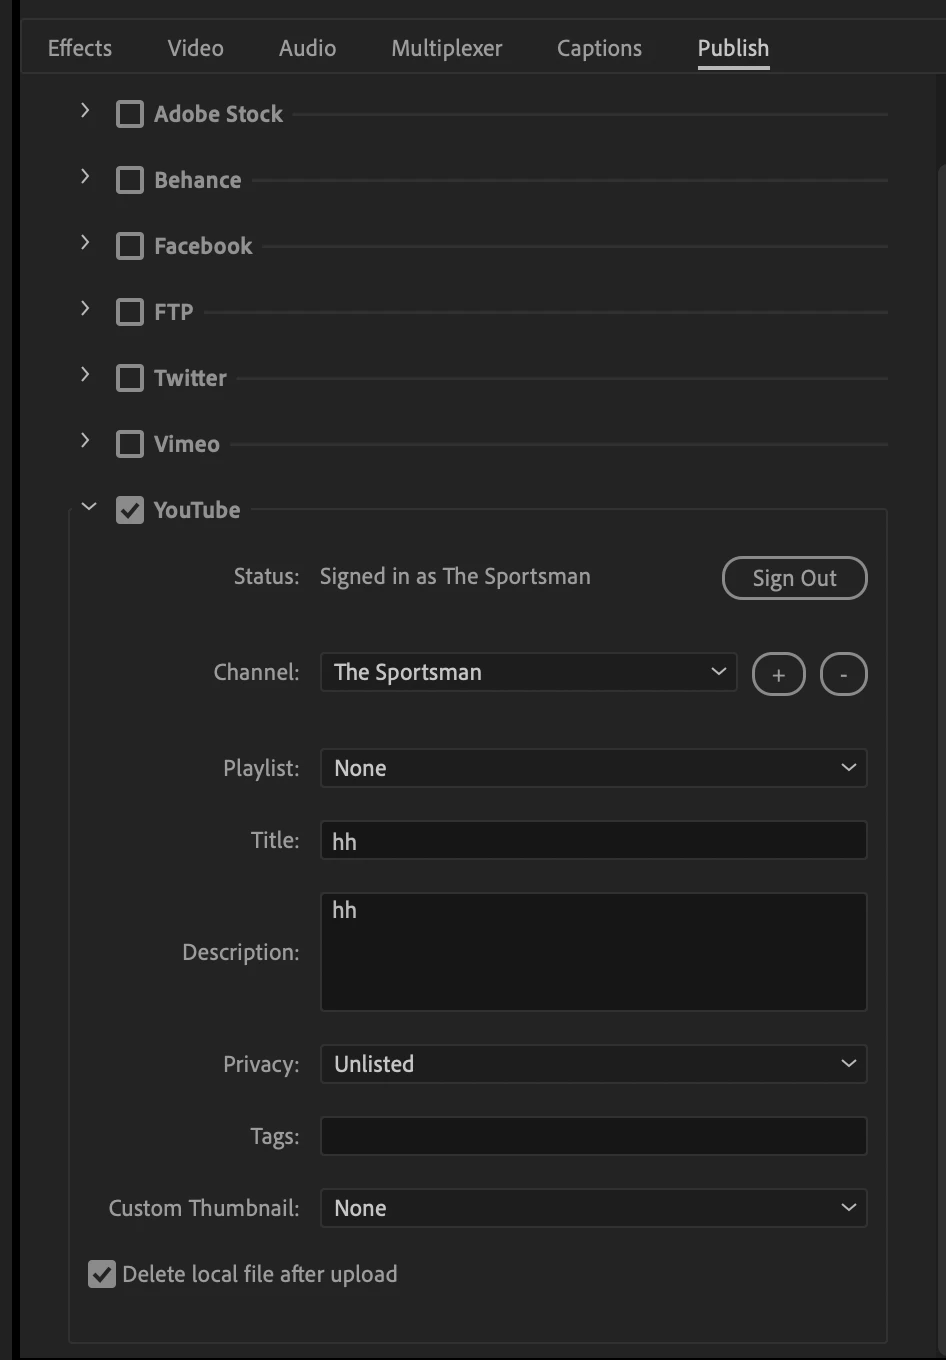Uncheck the YouTube publish checkbox
Image resolution: width=946 pixels, height=1360 pixels.
(130, 510)
